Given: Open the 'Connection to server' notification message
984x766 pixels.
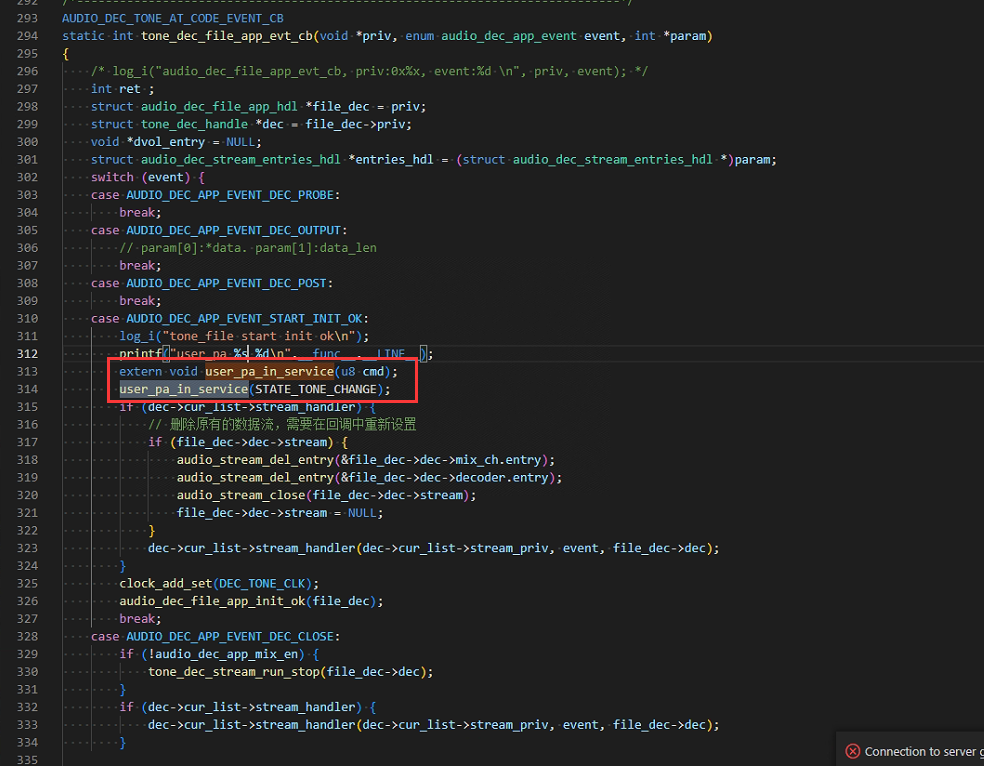Looking at the screenshot, I should (924, 751).
